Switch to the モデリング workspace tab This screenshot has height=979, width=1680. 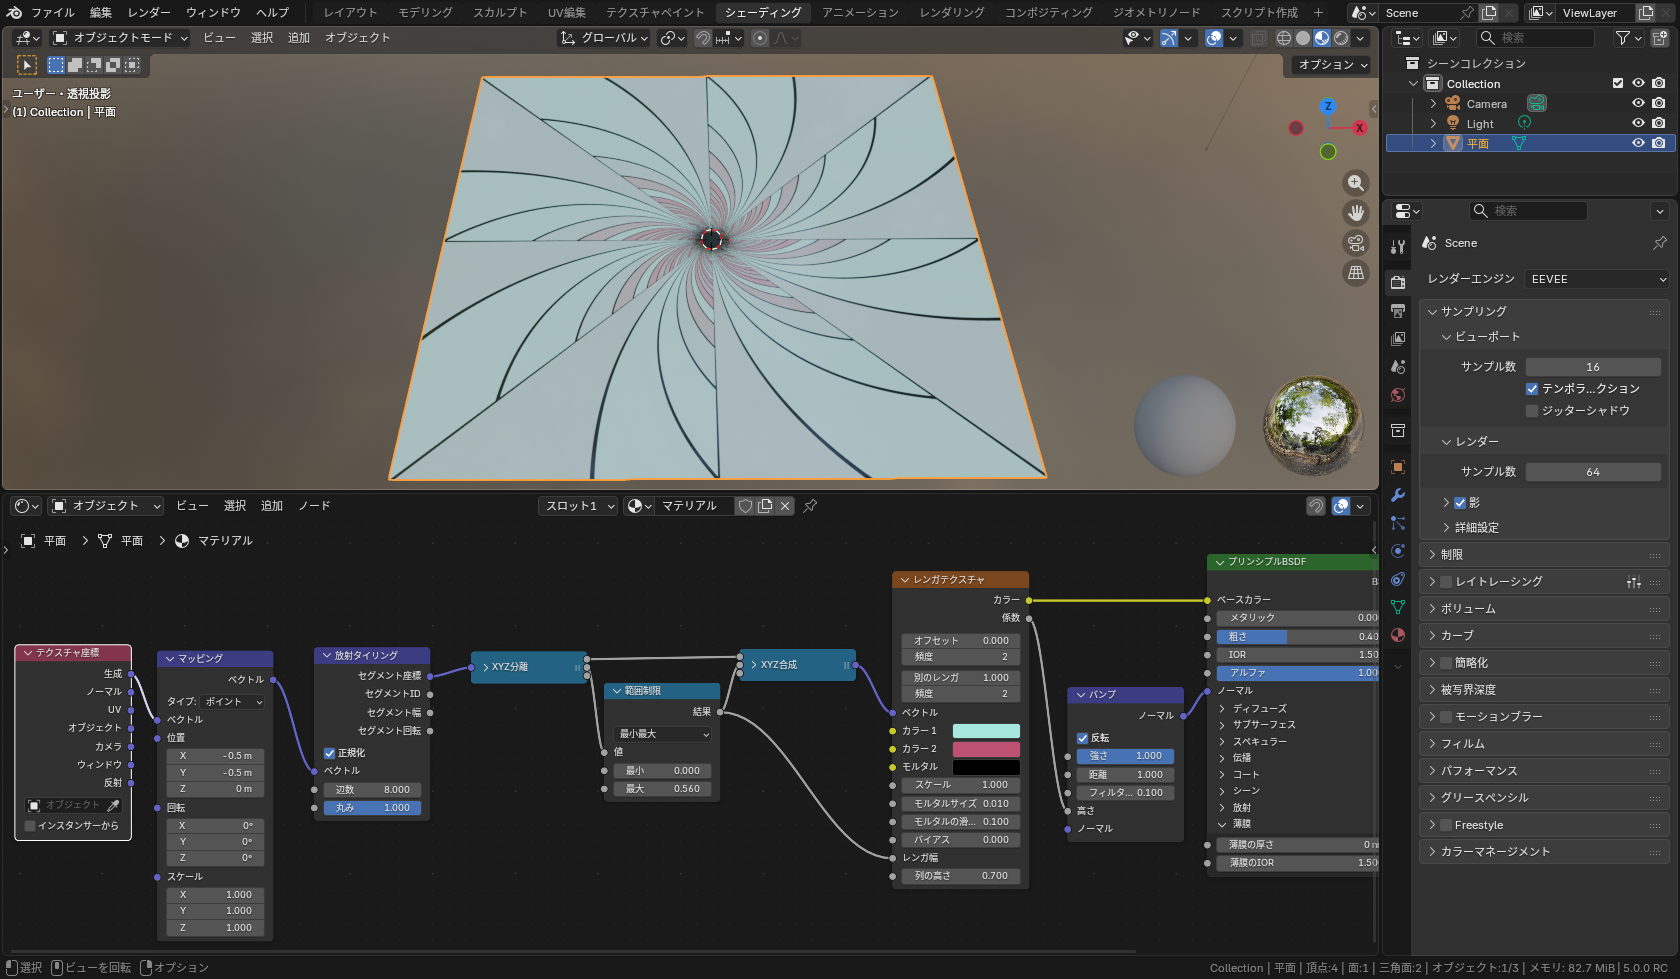425,13
